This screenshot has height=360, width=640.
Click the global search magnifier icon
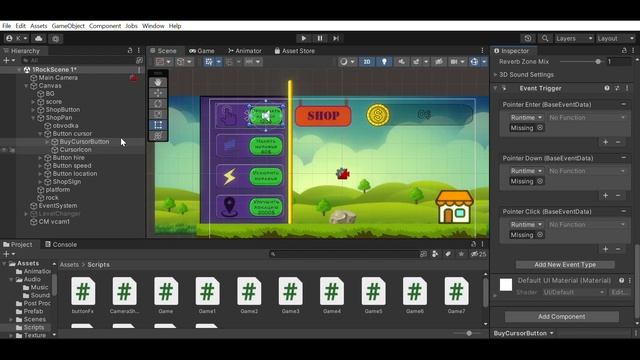[545, 38]
